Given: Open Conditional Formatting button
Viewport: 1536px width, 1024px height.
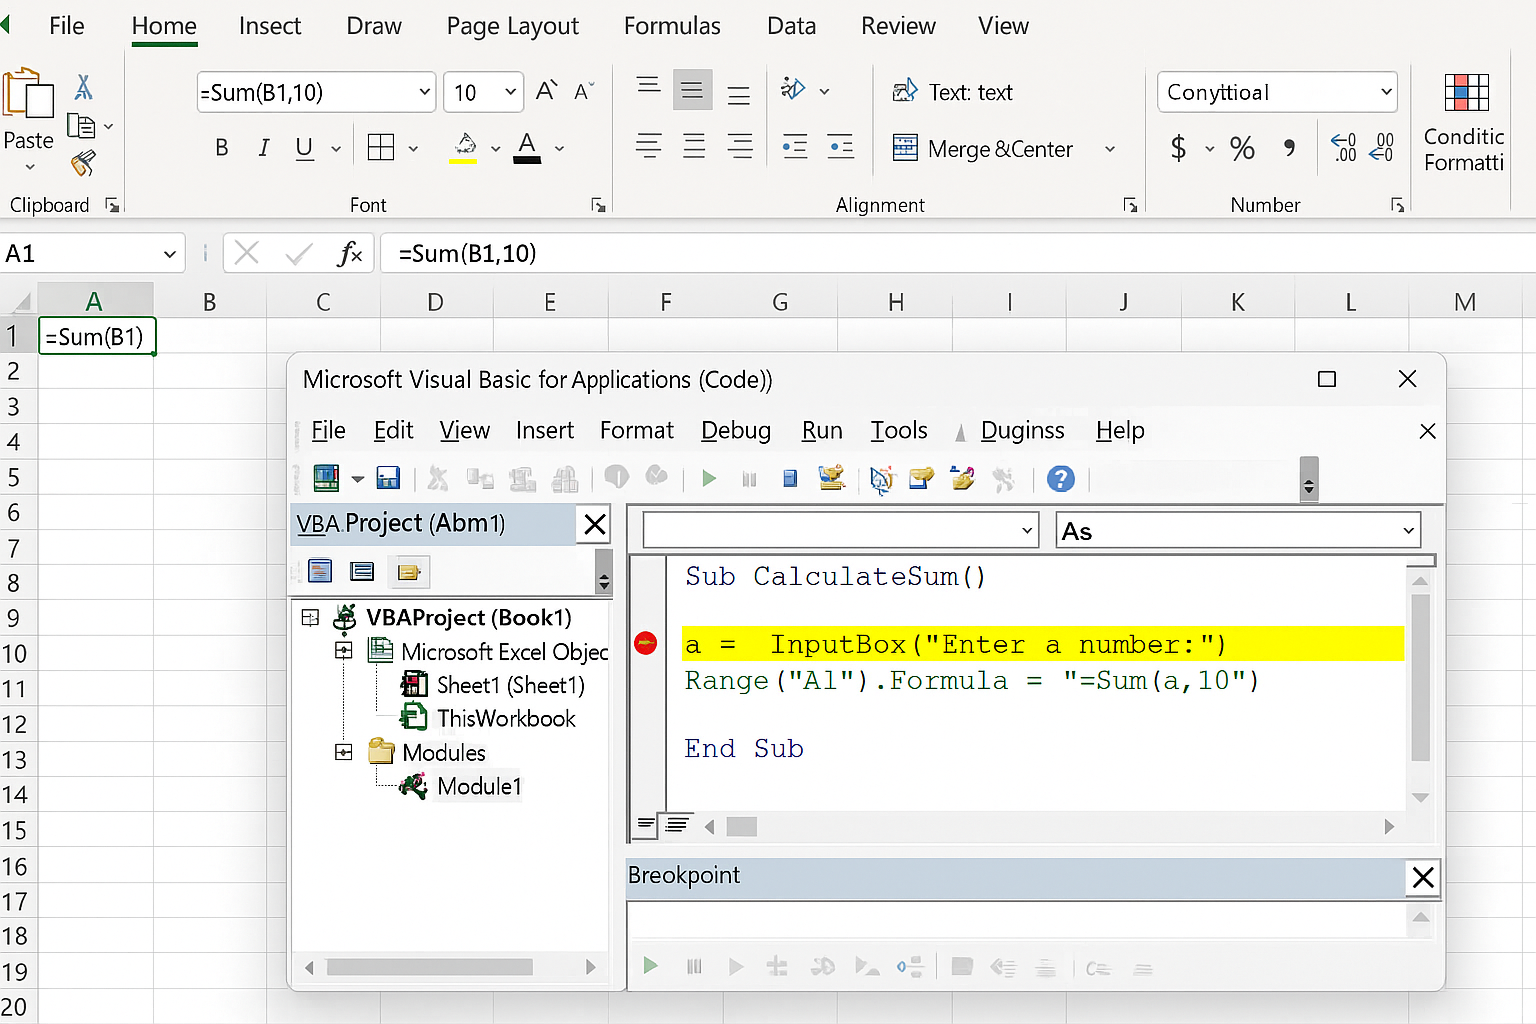Looking at the screenshot, I should click(x=1465, y=123).
